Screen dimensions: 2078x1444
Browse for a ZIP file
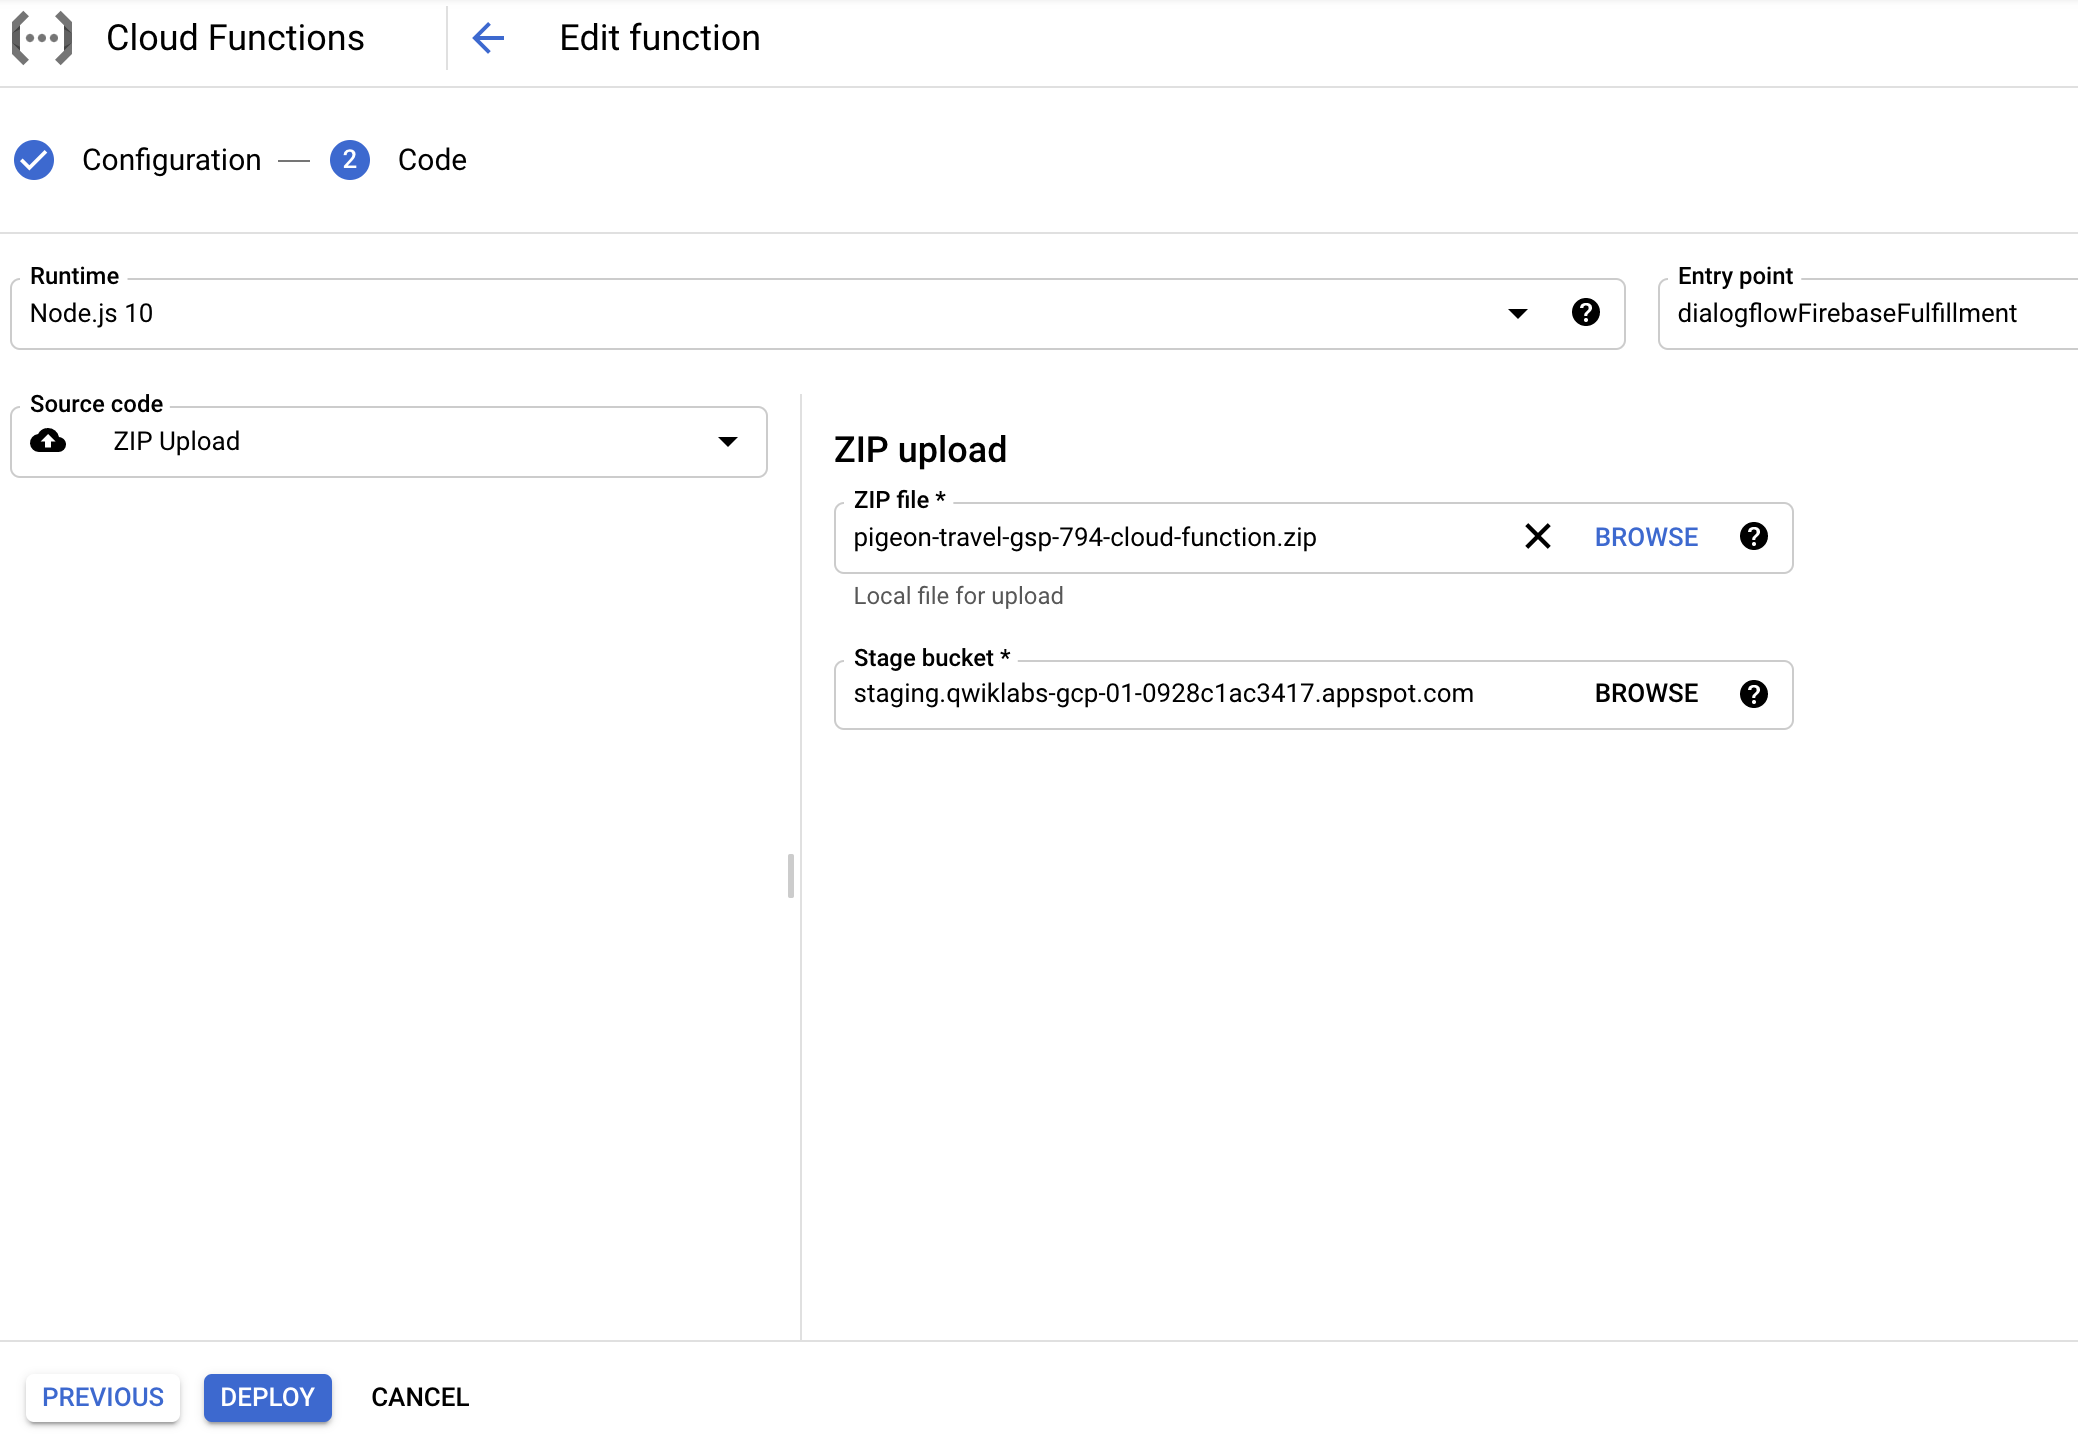(x=1646, y=537)
